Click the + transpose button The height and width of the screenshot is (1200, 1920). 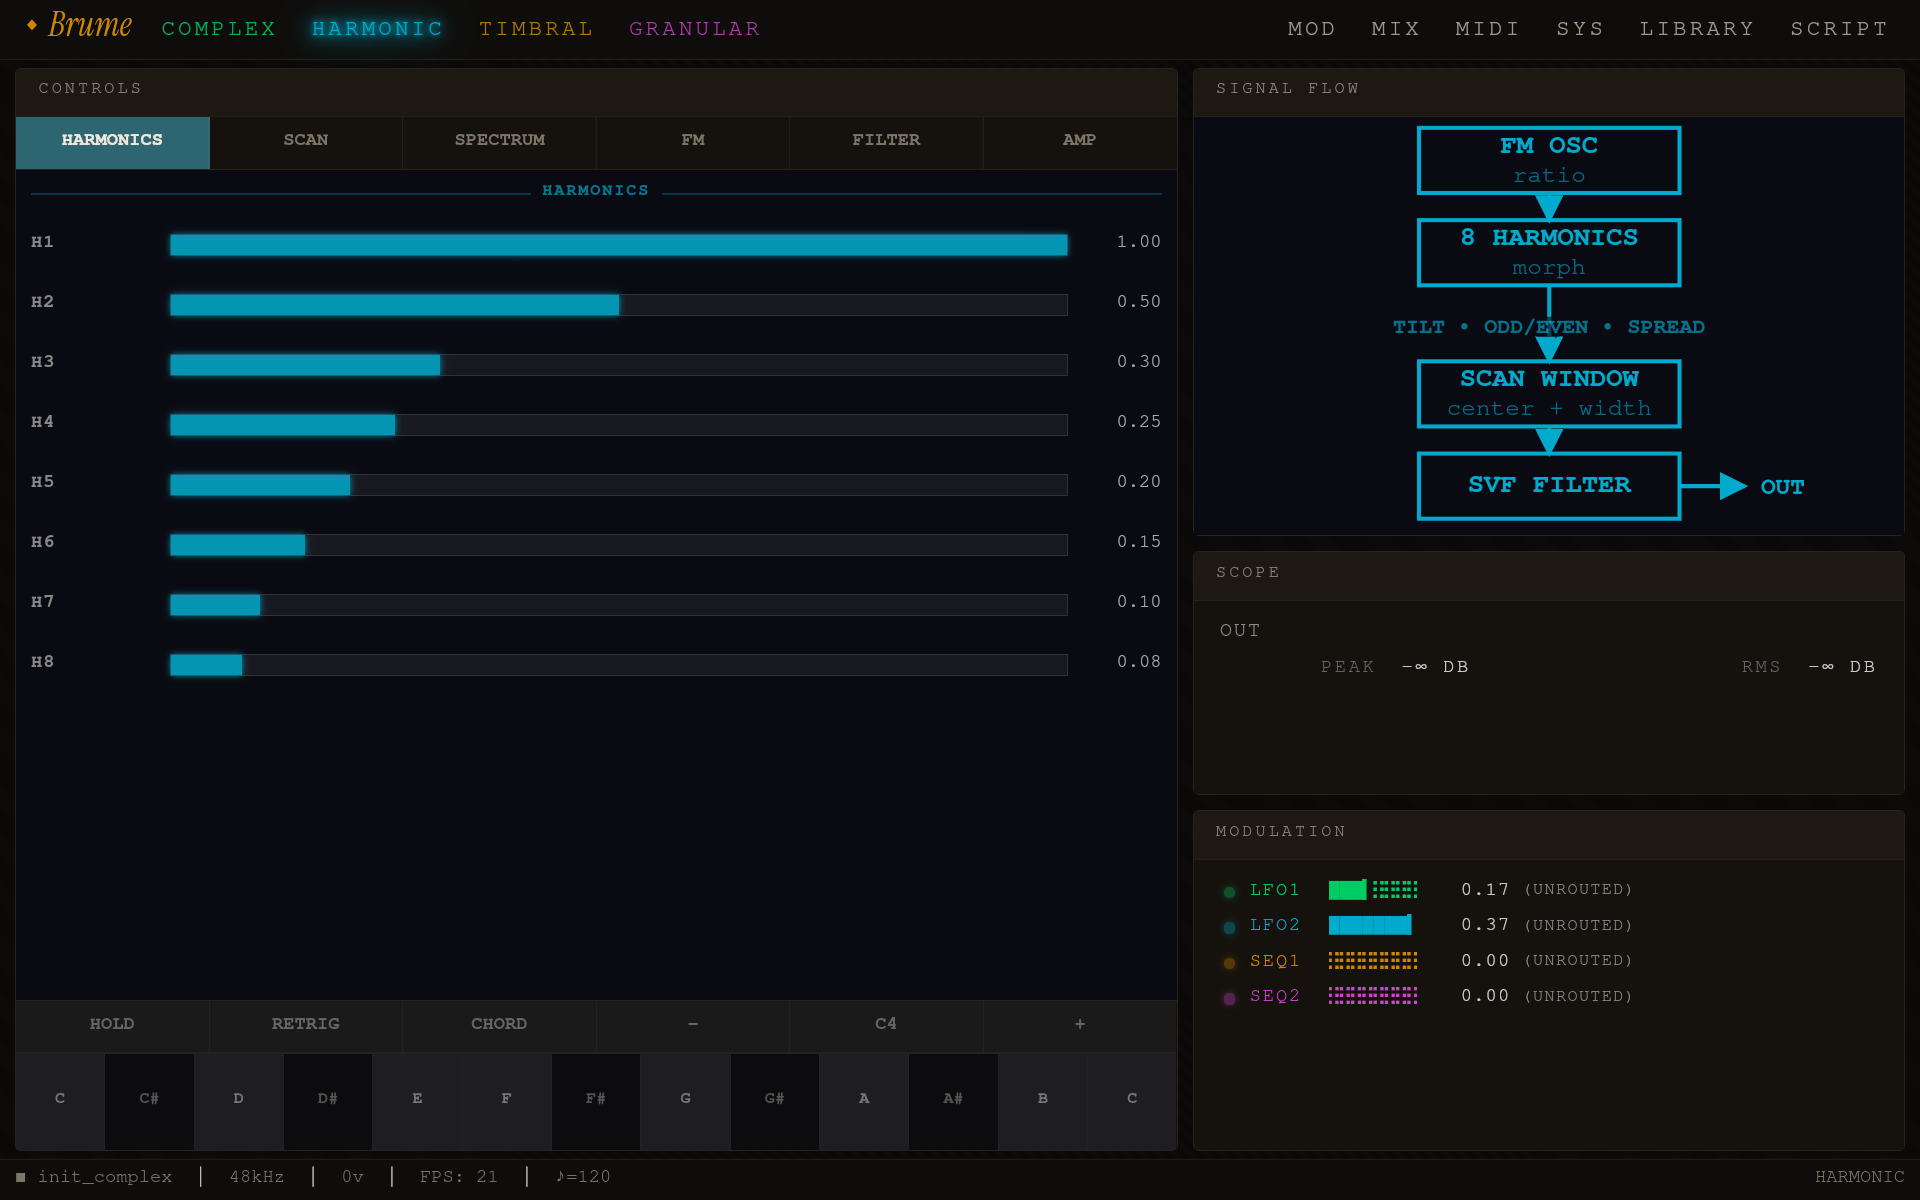tap(1080, 1024)
